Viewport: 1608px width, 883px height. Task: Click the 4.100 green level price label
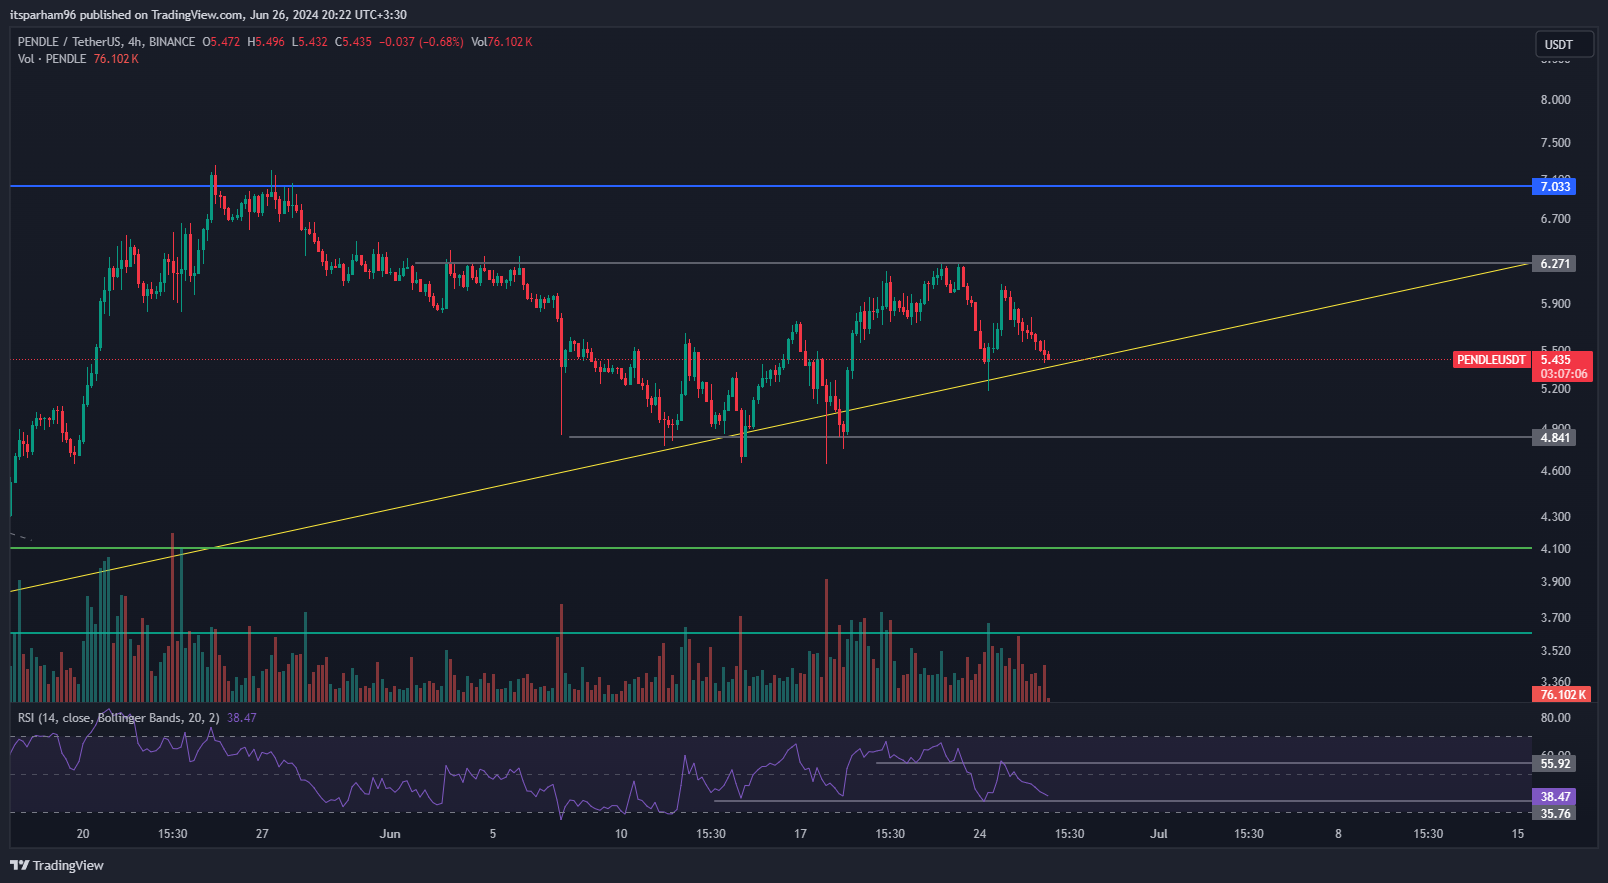[1555, 549]
